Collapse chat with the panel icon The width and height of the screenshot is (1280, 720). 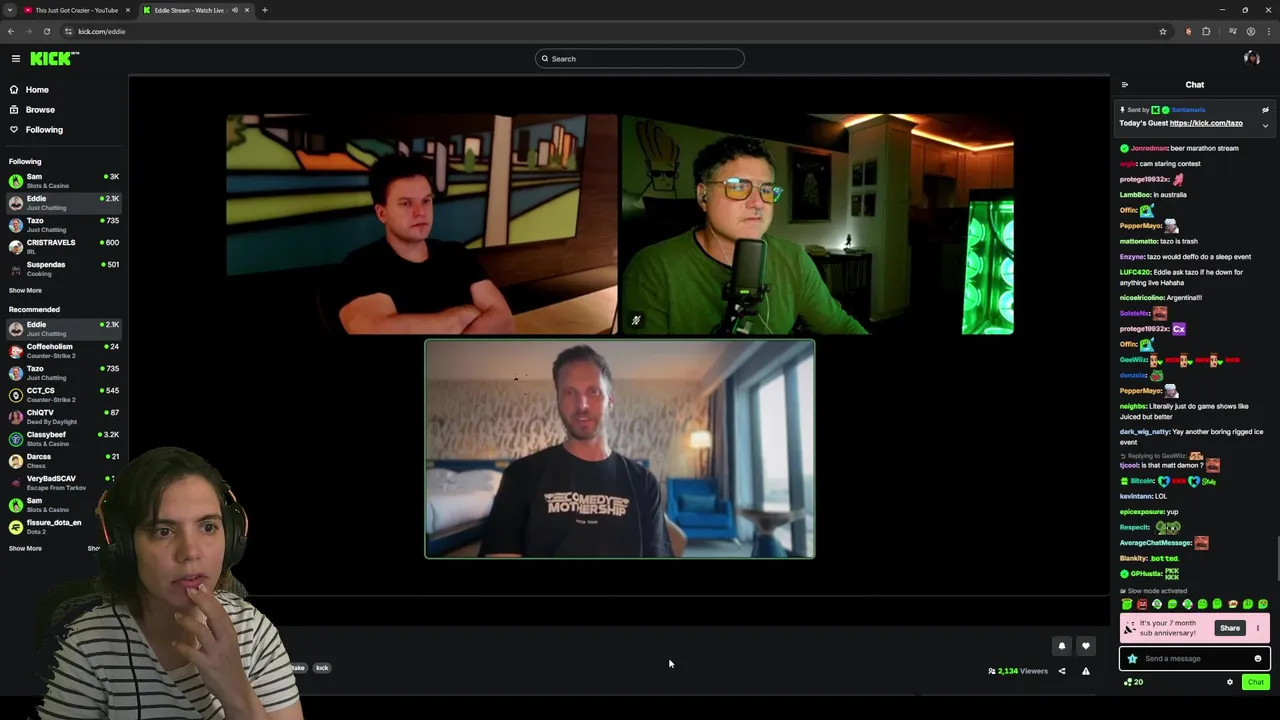point(1124,85)
